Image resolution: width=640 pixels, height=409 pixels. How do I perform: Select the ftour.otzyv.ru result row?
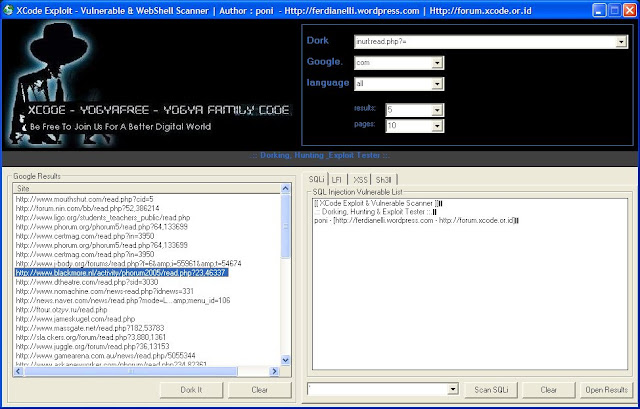(x=62, y=309)
